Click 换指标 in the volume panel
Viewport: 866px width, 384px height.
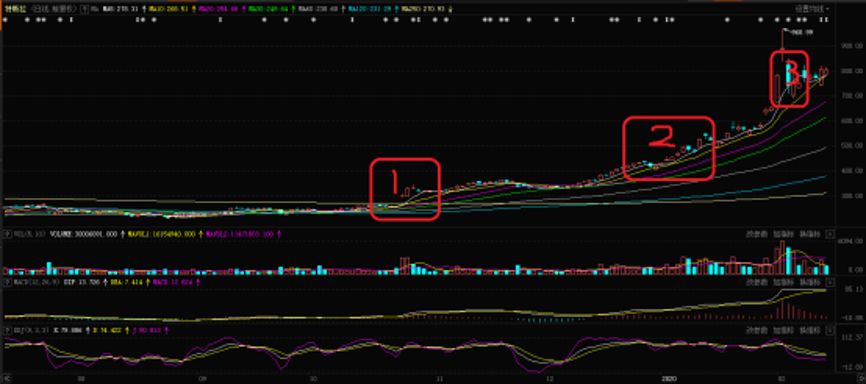pyautogui.click(x=810, y=234)
